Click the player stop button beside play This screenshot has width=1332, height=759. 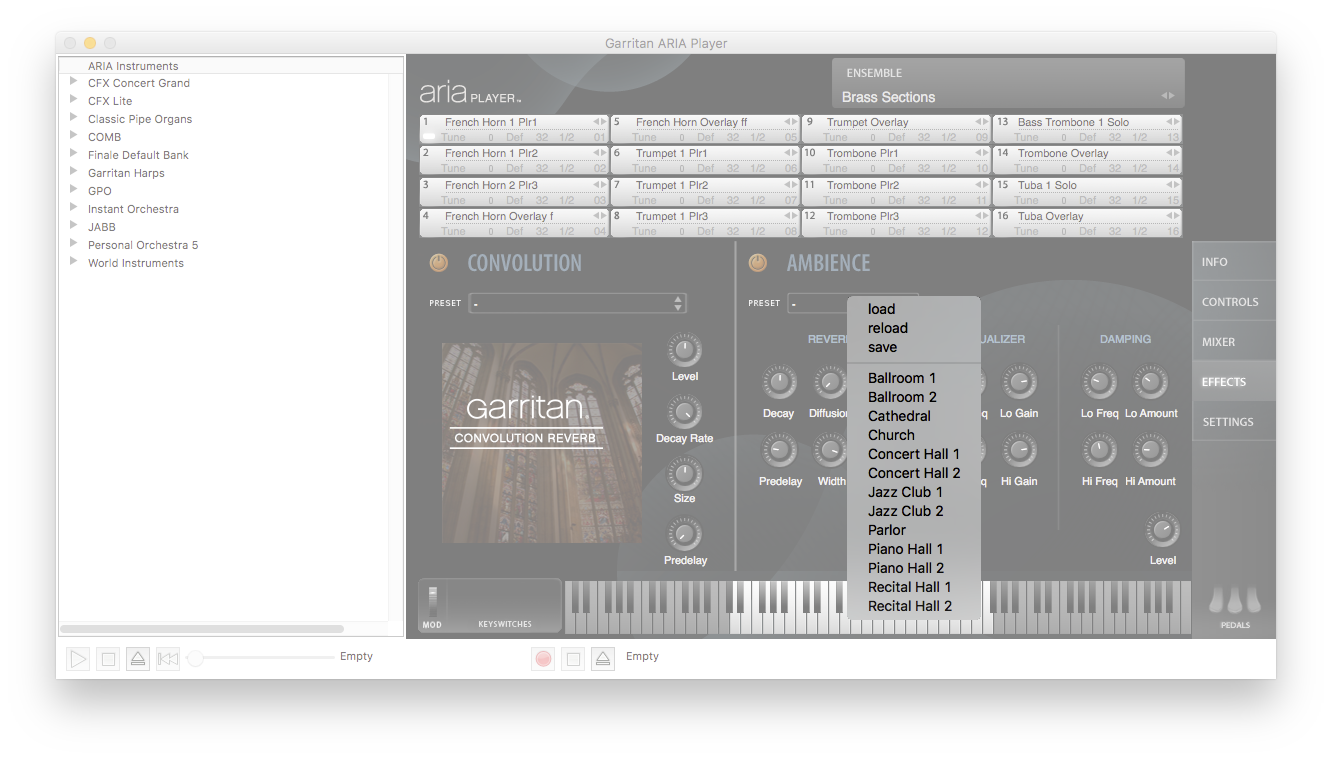[108, 659]
